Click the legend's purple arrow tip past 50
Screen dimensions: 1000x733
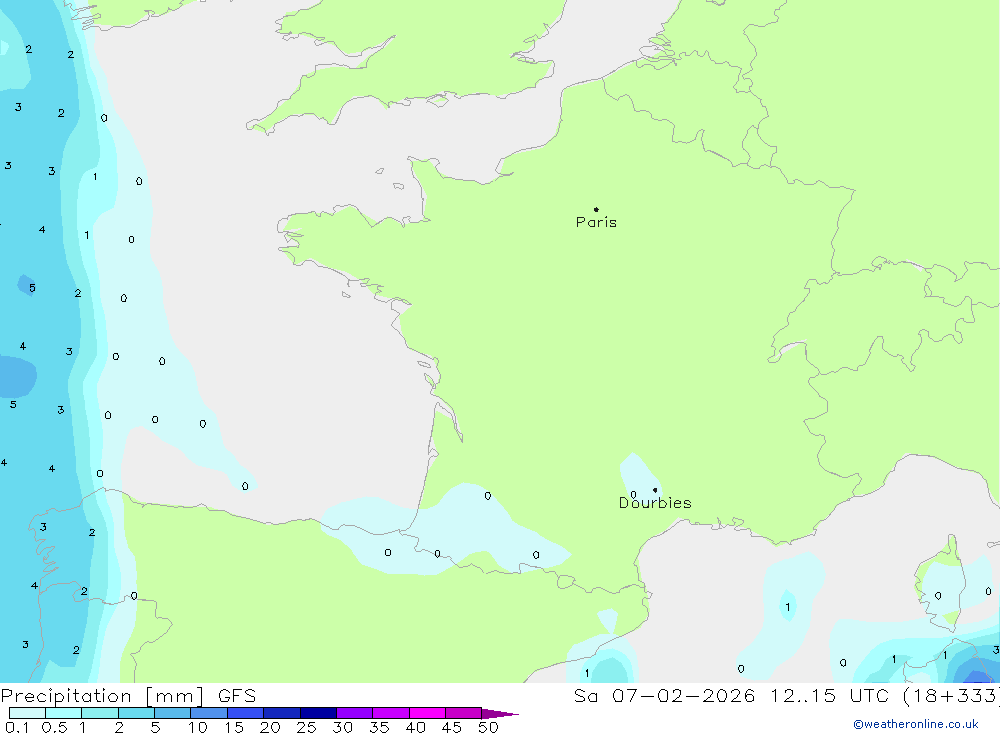click(x=500, y=713)
